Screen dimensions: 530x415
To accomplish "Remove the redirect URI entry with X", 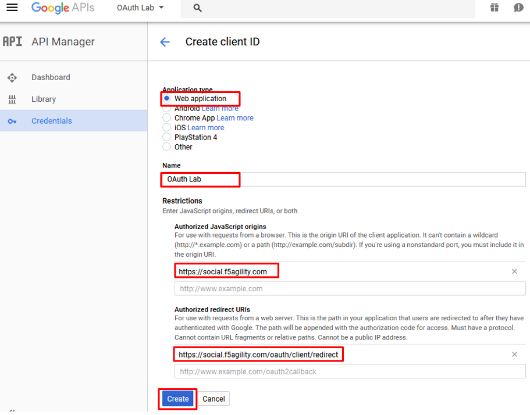I will pos(514,354).
